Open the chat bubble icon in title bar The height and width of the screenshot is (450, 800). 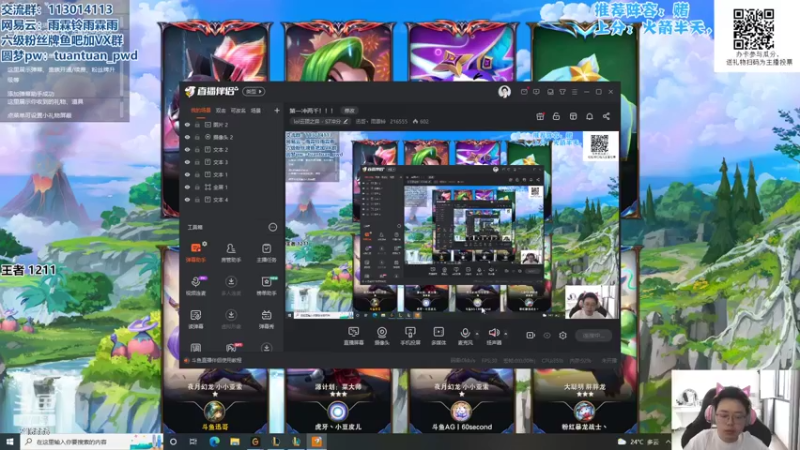tap(536, 92)
